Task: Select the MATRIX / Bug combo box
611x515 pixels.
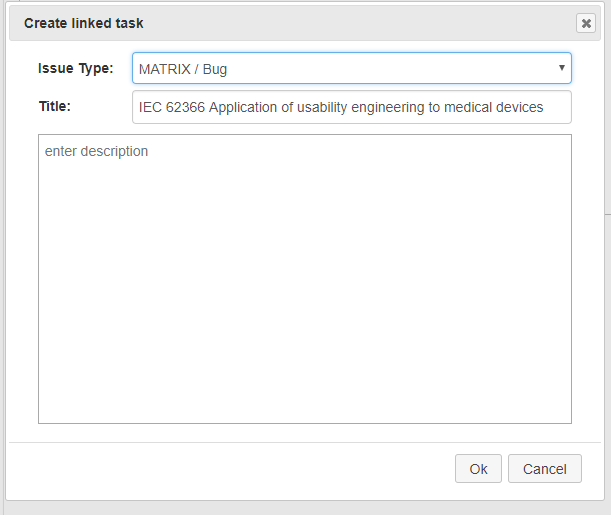Action: (351, 68)
